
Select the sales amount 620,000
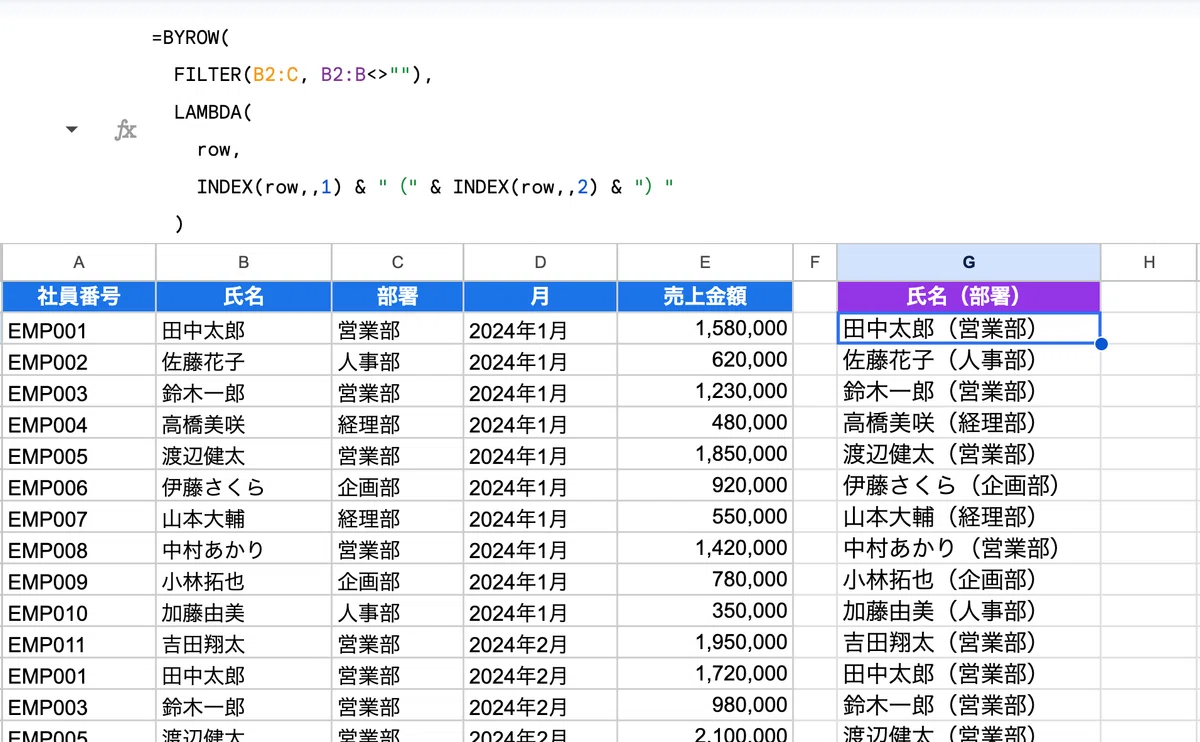[x=705, y=361]
